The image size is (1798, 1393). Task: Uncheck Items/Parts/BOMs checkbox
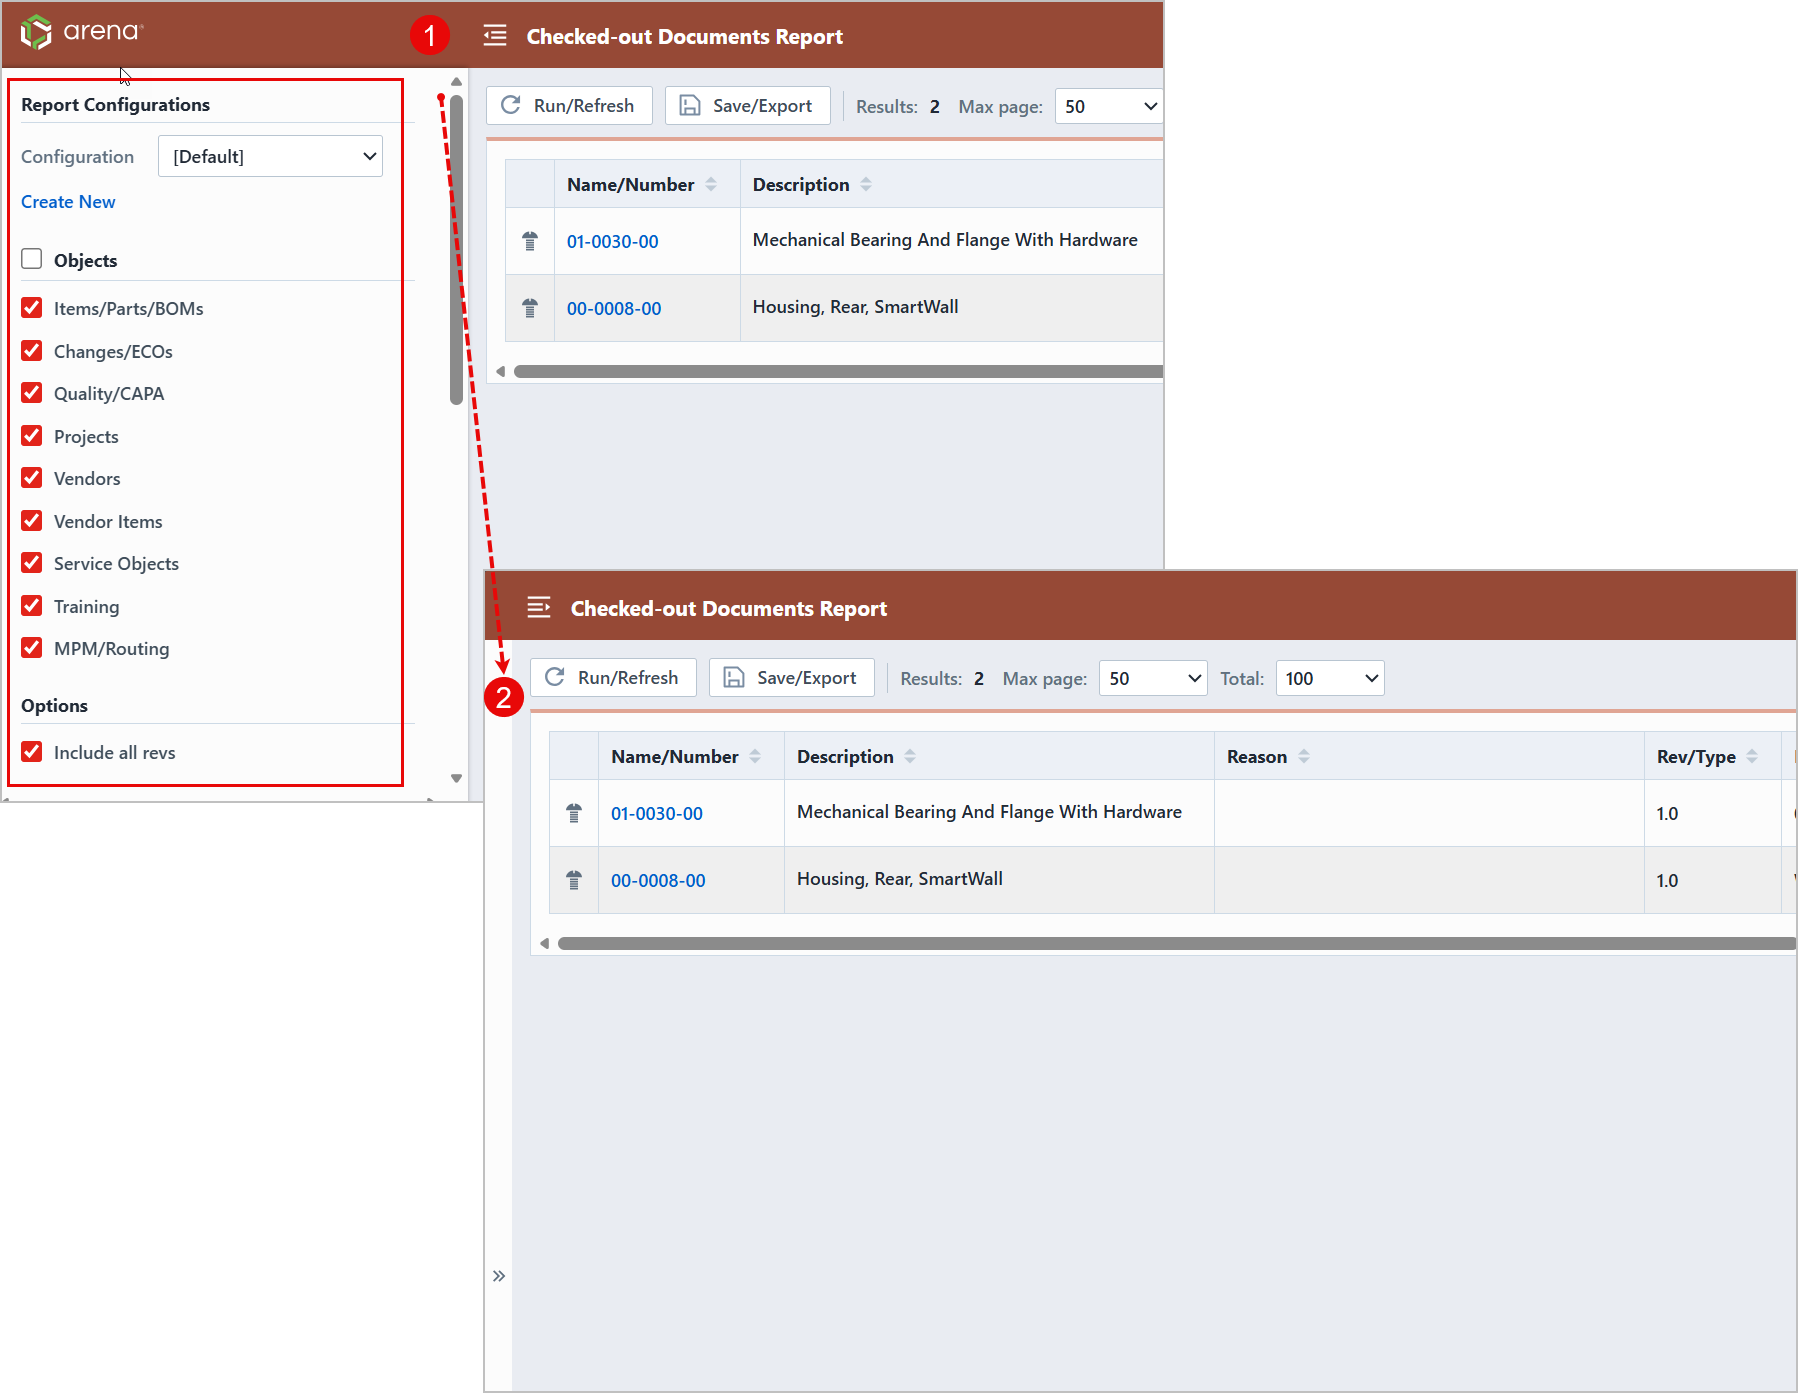(32, 307)
